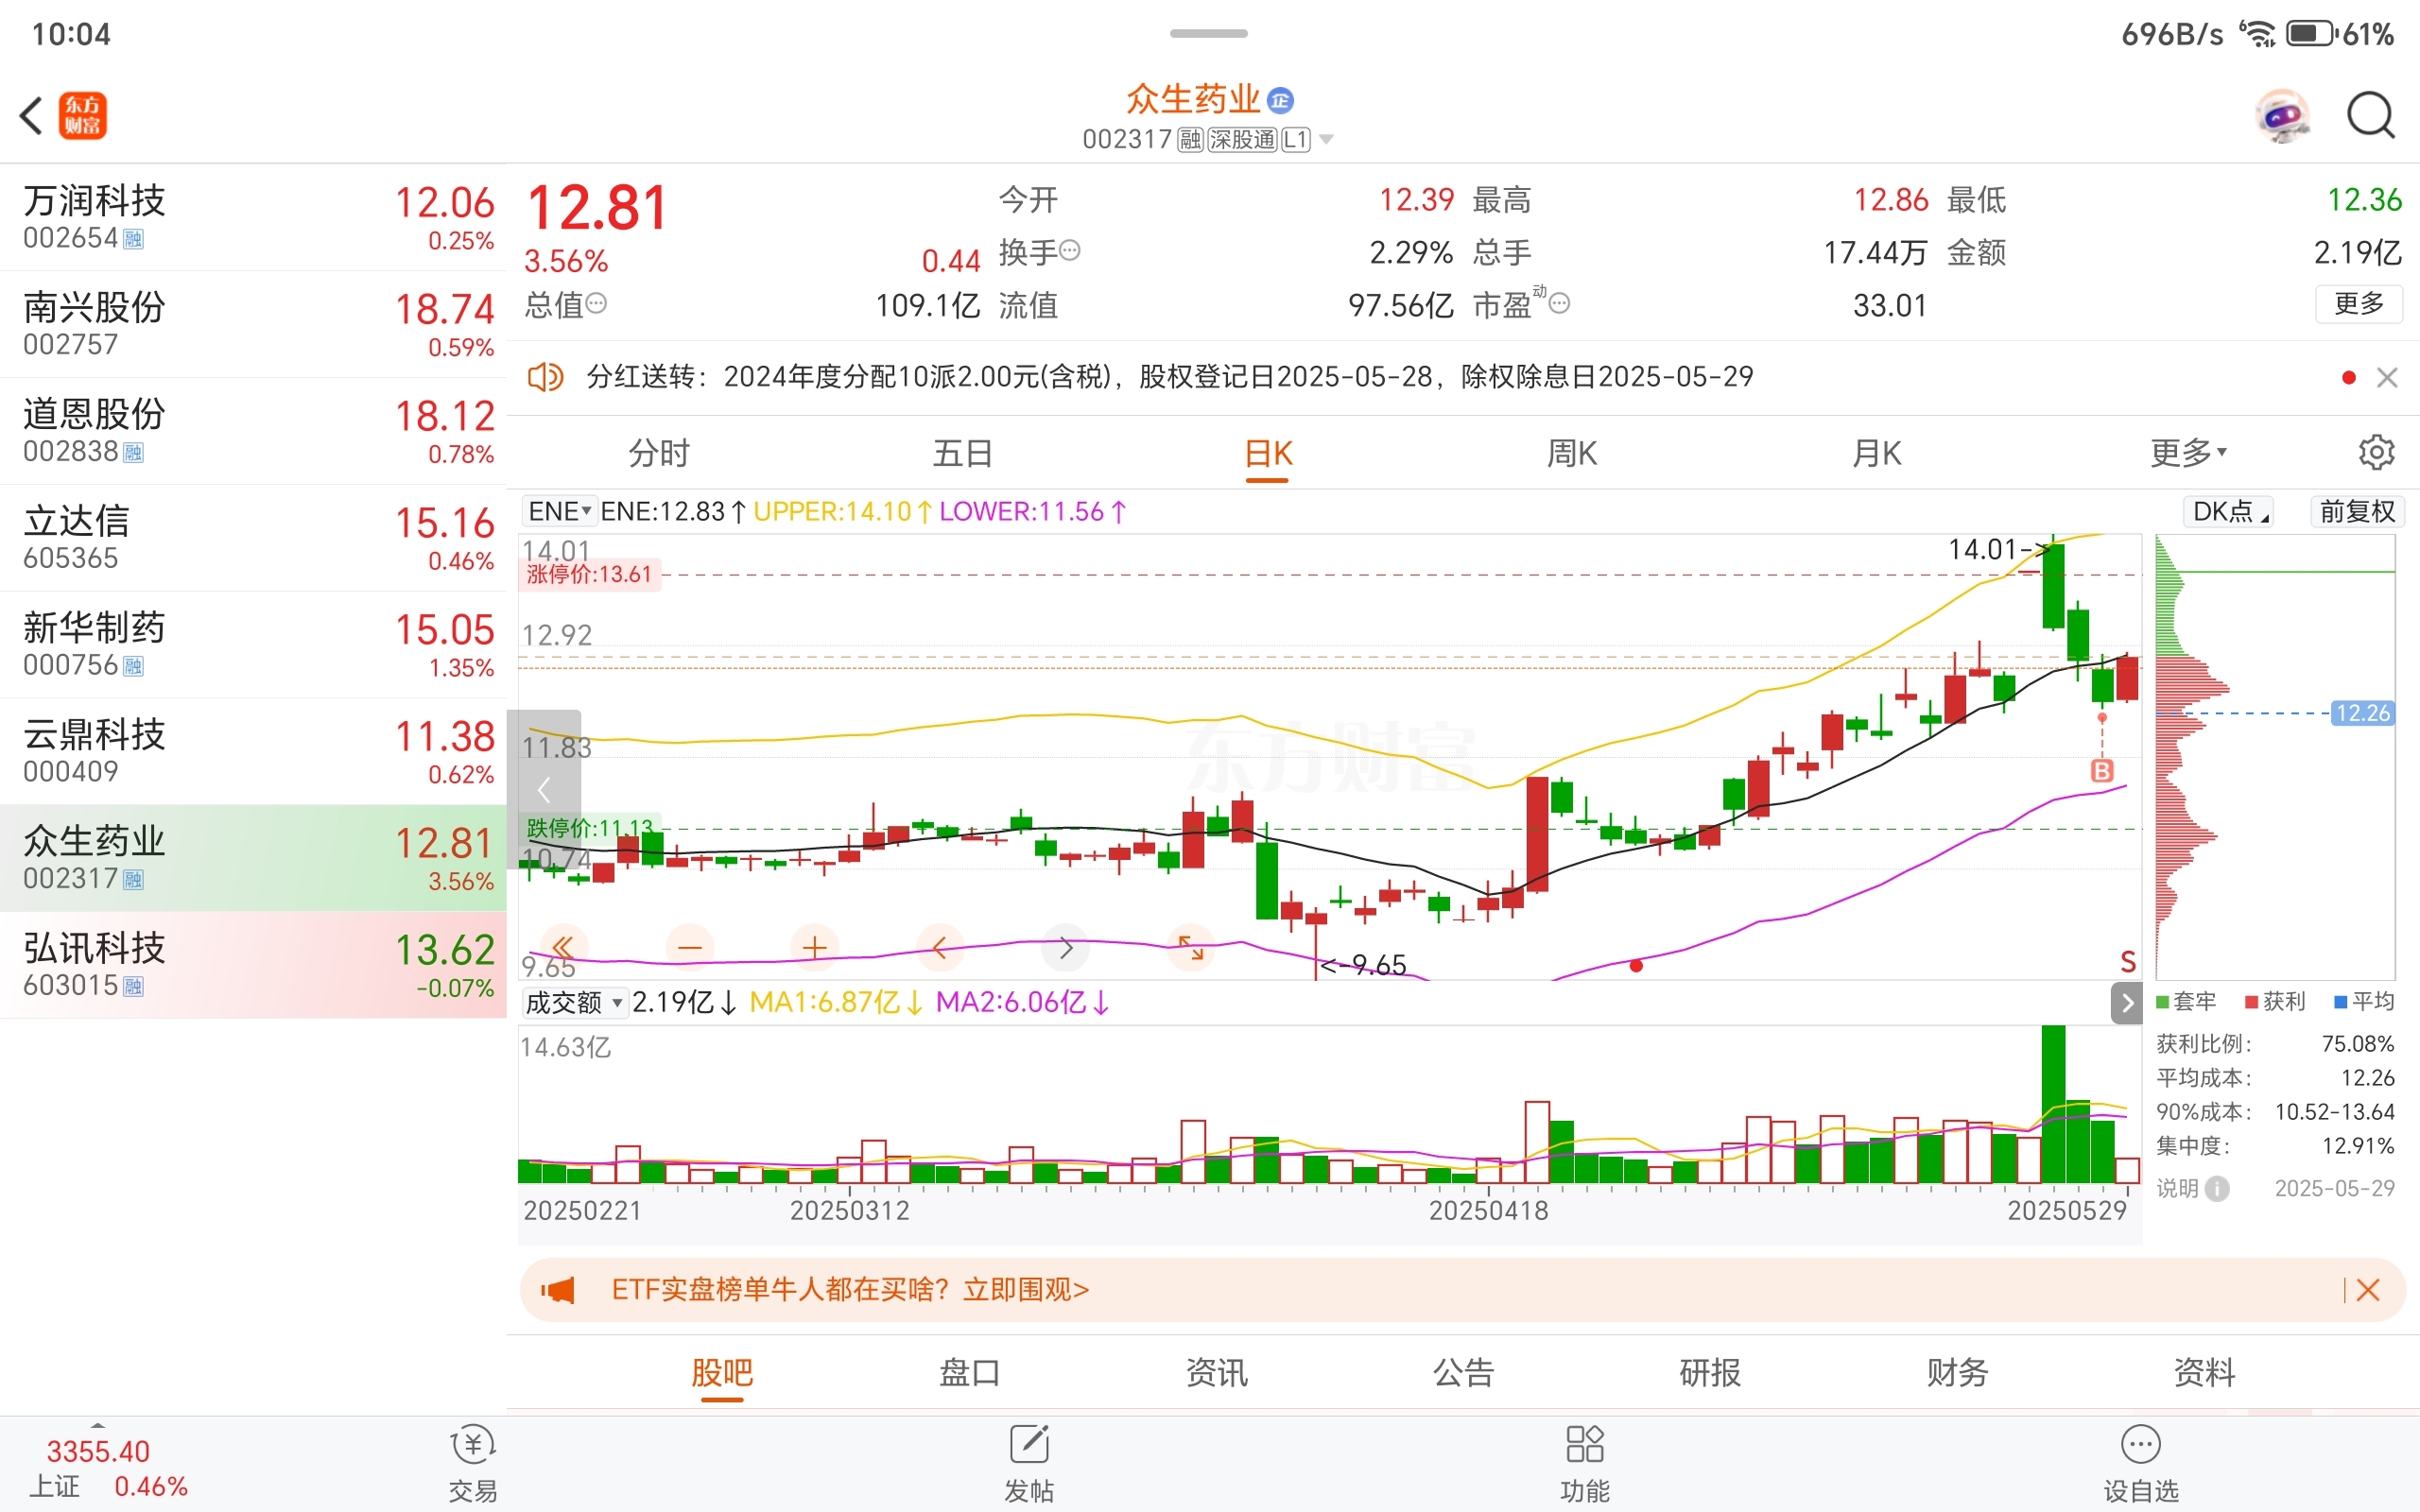Dismiss the dividend announcement bar

coord(2387,377)
